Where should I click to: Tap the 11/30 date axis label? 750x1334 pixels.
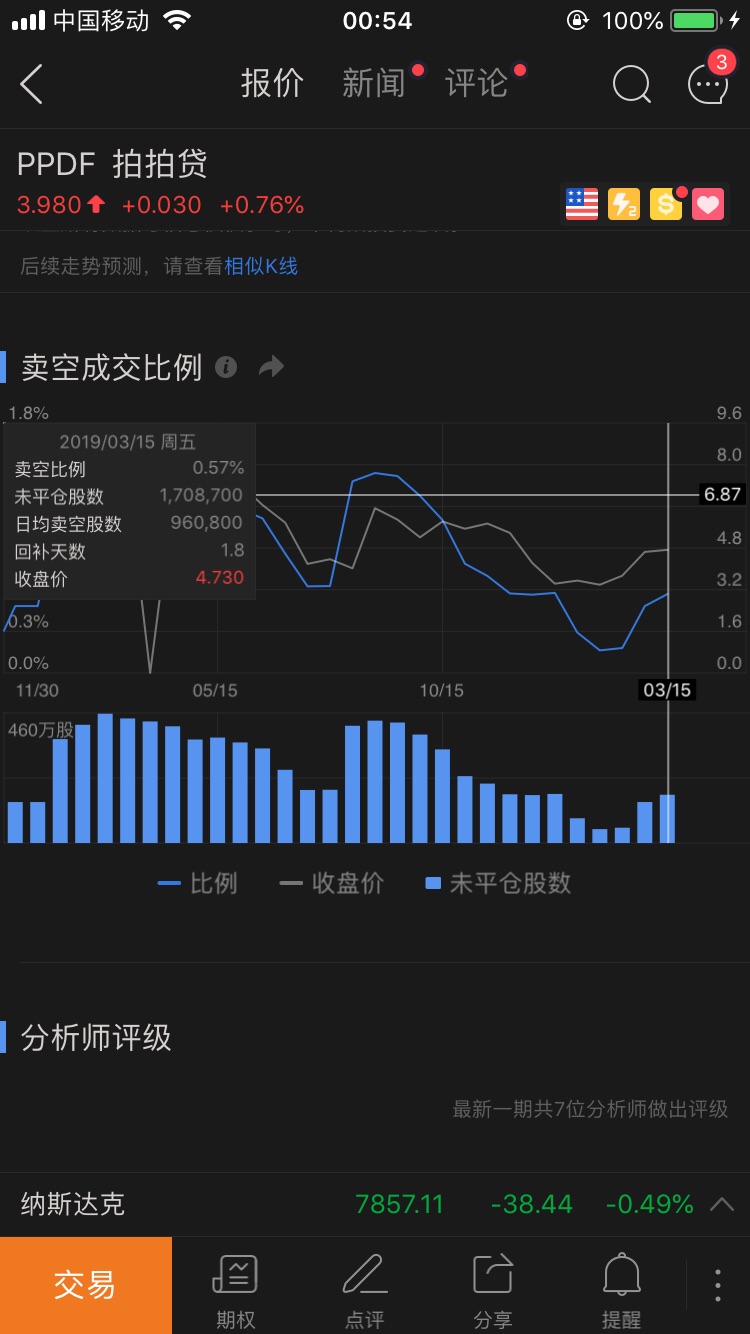pyautogui.click(x=38, y=691)
